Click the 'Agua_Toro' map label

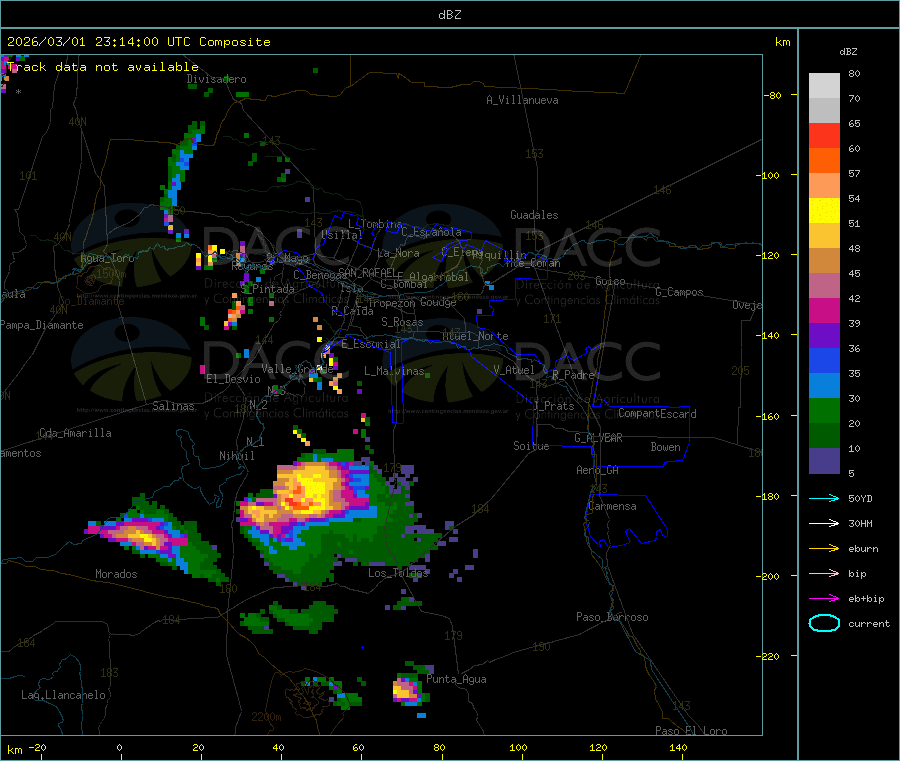(x=107, y=258)
